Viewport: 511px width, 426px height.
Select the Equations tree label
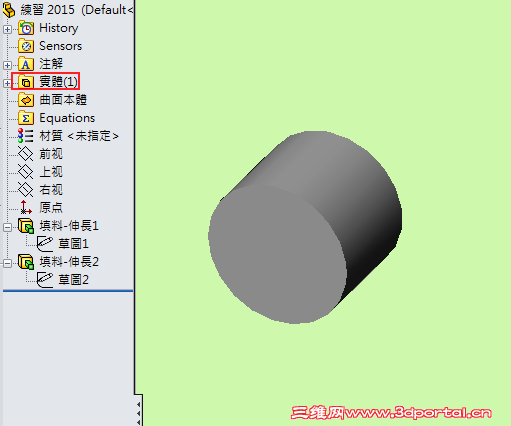coord(67,118)
